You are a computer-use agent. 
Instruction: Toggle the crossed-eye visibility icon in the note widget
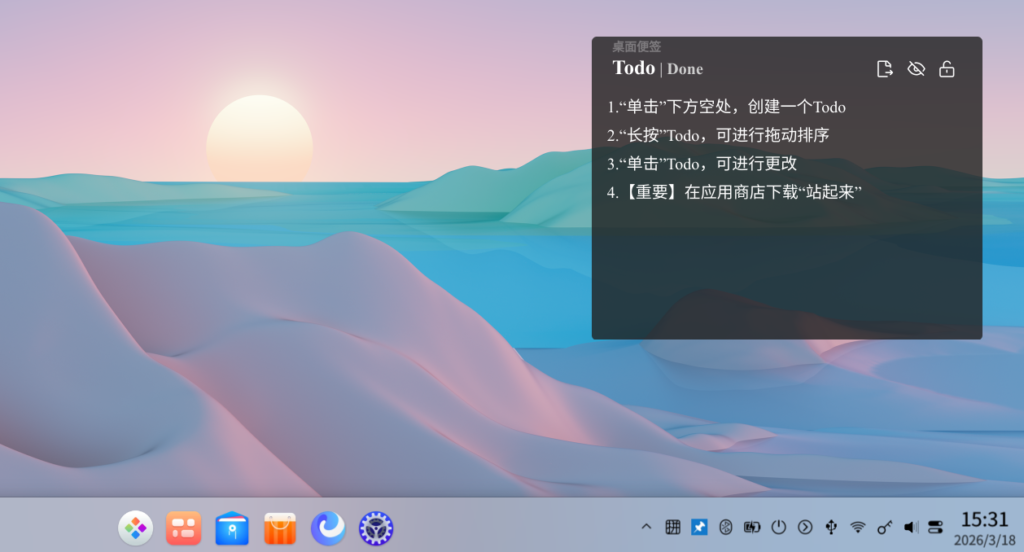(915, 69)
